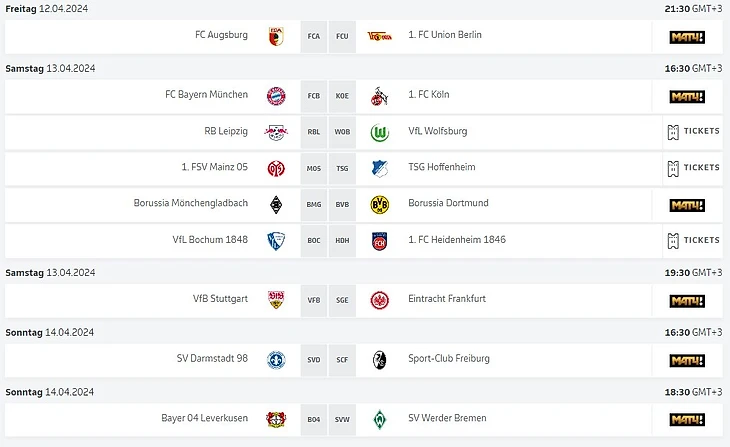Image resolution: width=730 pixels, height=447 pixels.
Task: Click the TSG Hoffenheim crest
Action: 379,168
